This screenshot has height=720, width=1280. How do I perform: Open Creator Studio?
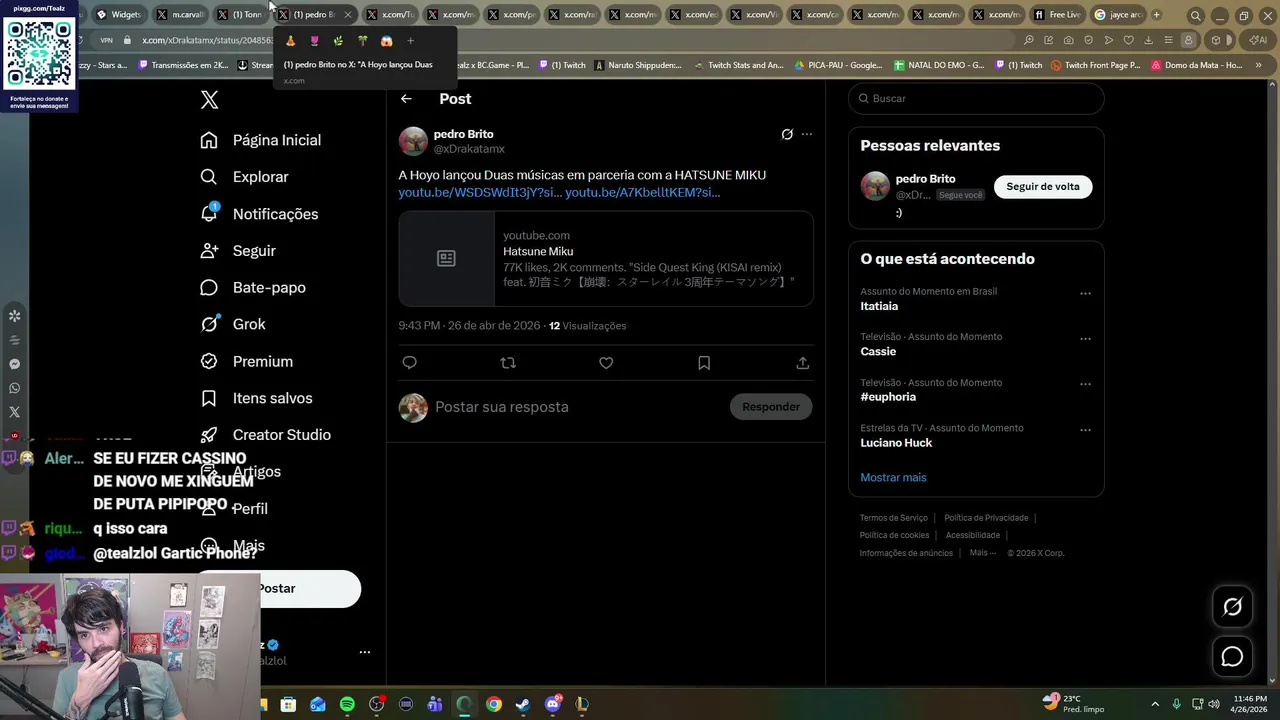click(265, 435)
